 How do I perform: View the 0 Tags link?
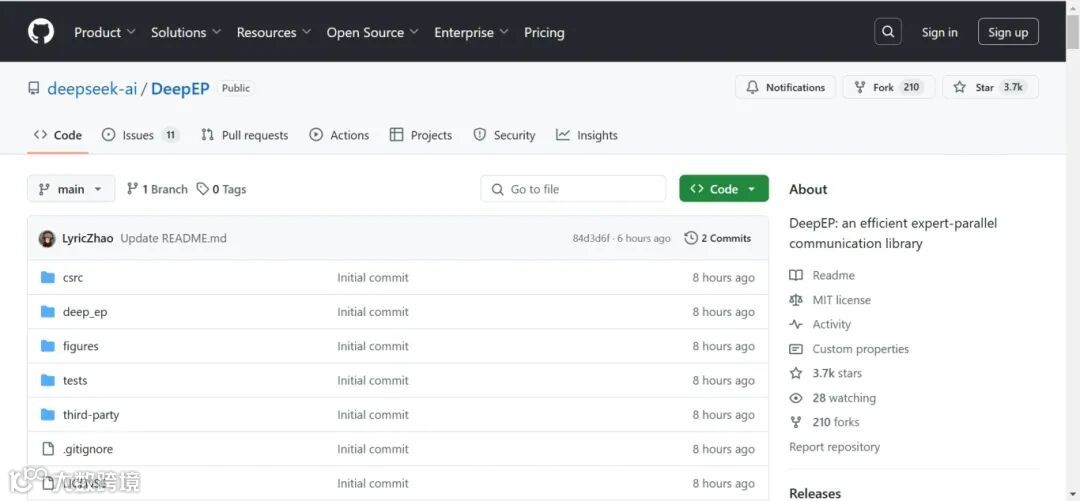tap(221, 189)
